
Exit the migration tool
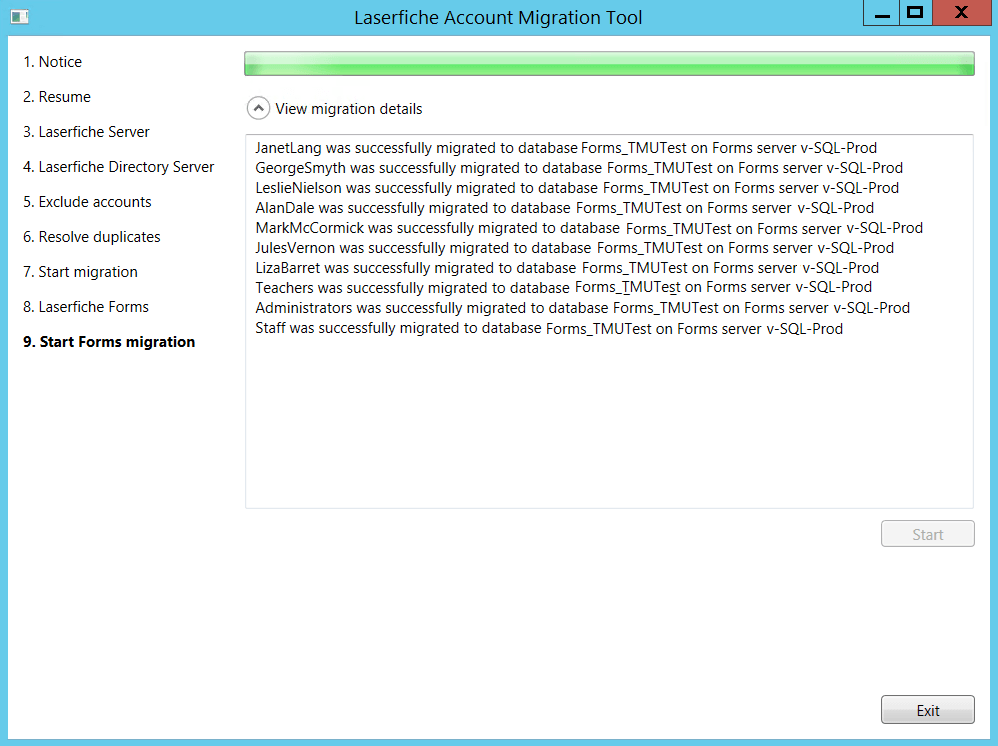click(x=927, y=710)
